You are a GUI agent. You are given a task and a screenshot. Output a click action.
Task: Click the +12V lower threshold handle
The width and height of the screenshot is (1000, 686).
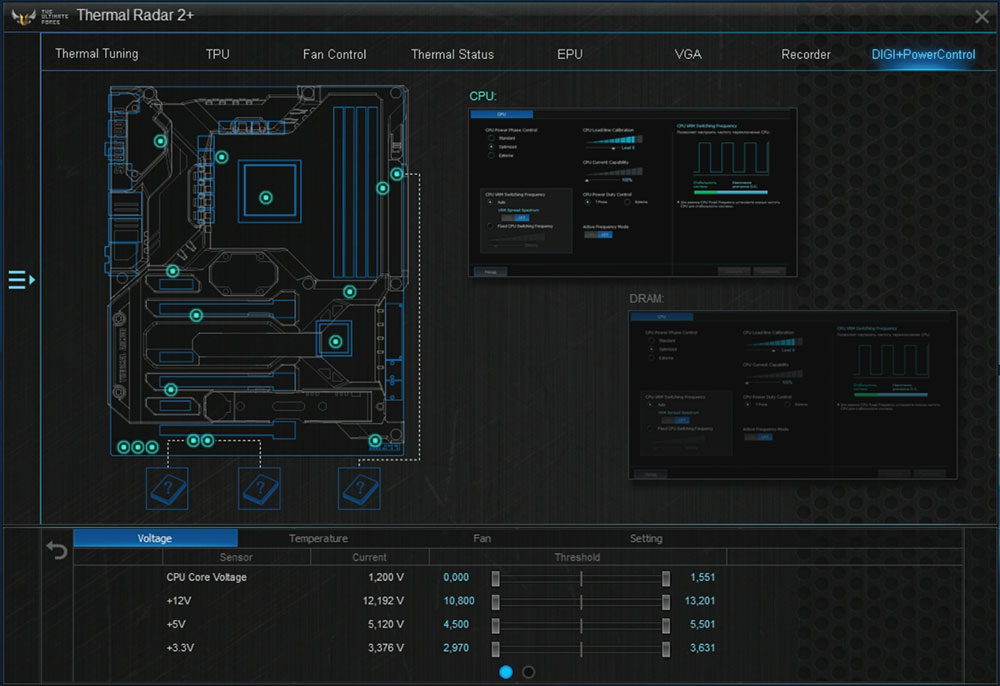[x=496, y=602]
